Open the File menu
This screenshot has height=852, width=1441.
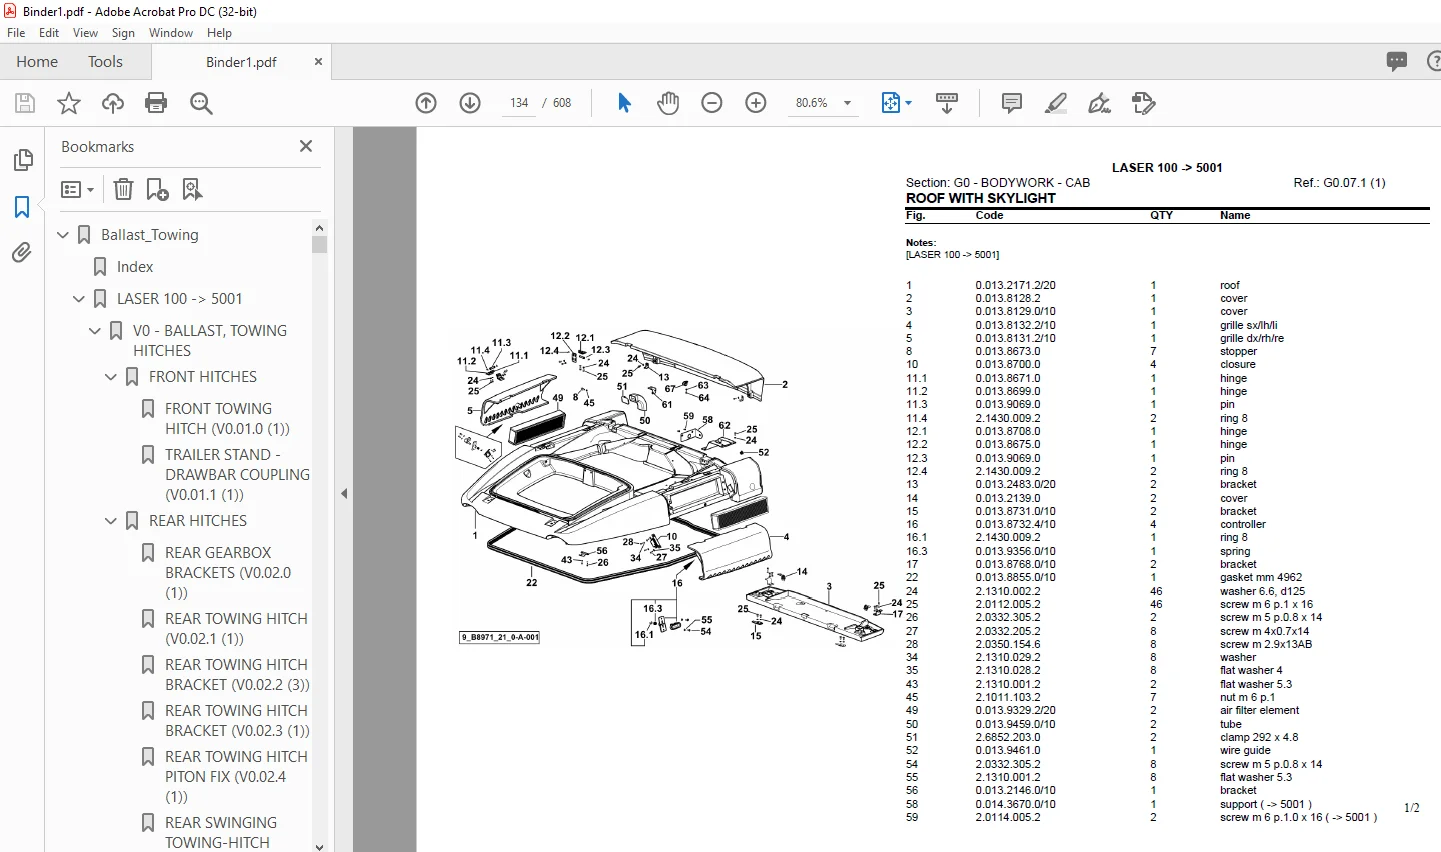pos(16,33)
